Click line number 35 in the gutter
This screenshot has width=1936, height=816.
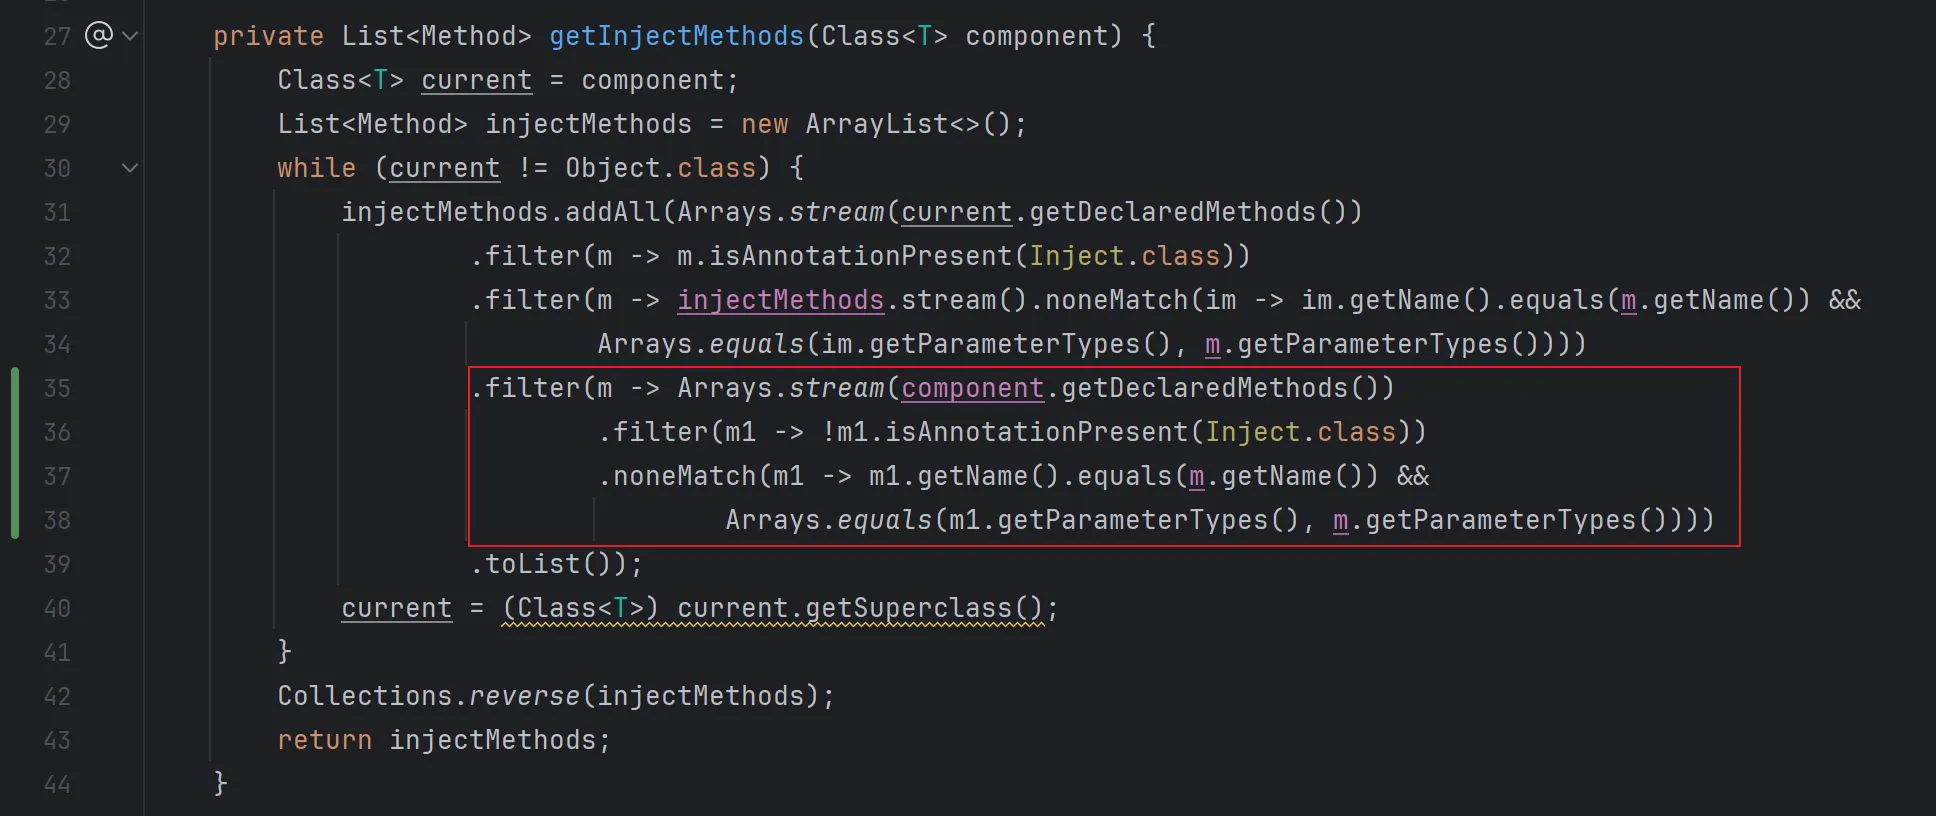tap(57, 388)
